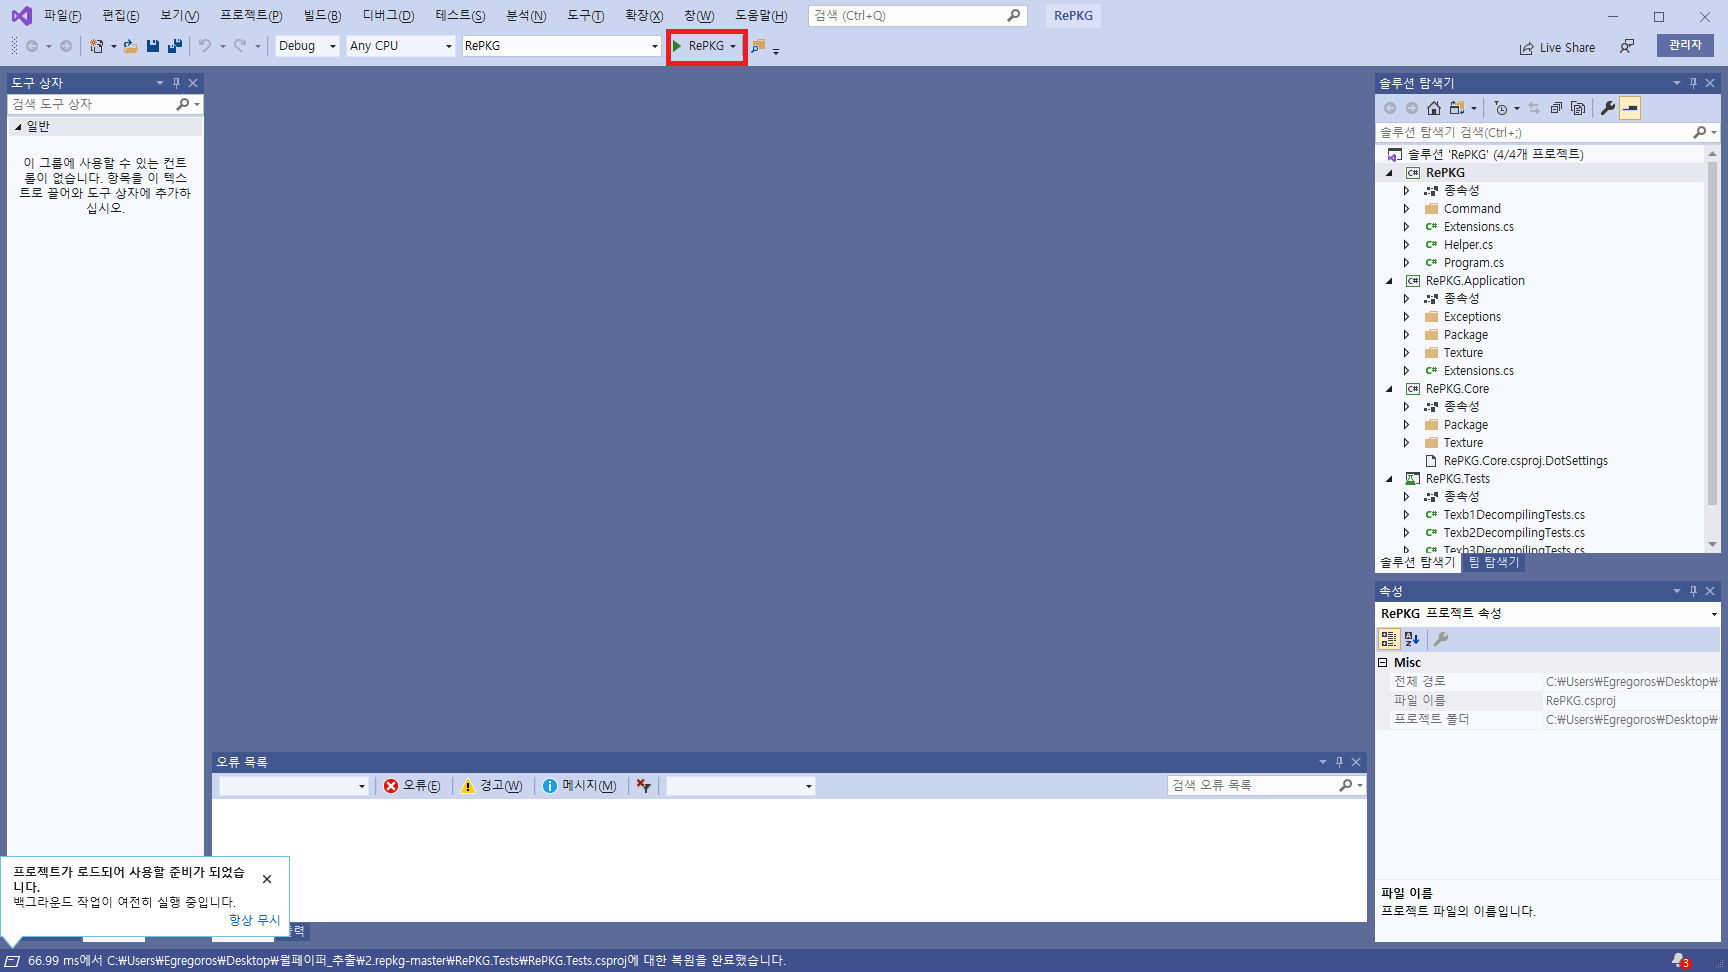Image resolution: width=1728 pixels, height=972 pixels.
Task: Select RePKG.Core.csproj.DotSettings file
Action: pyautogui.click(x=1525, y=461)
